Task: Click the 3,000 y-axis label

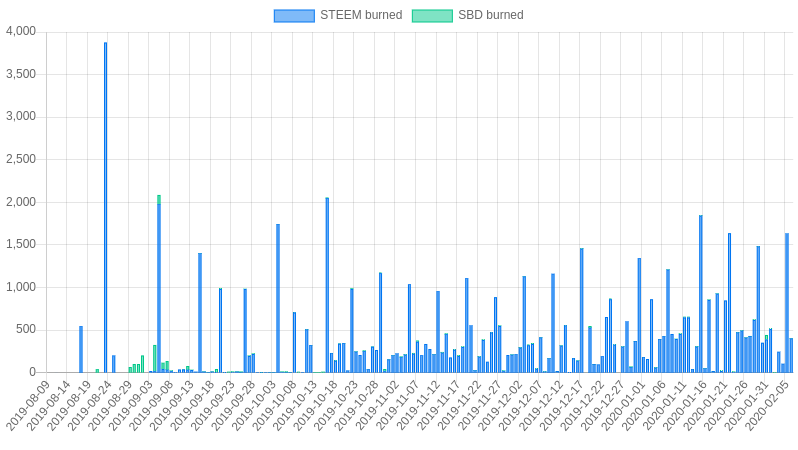Action: click(21, 117)
